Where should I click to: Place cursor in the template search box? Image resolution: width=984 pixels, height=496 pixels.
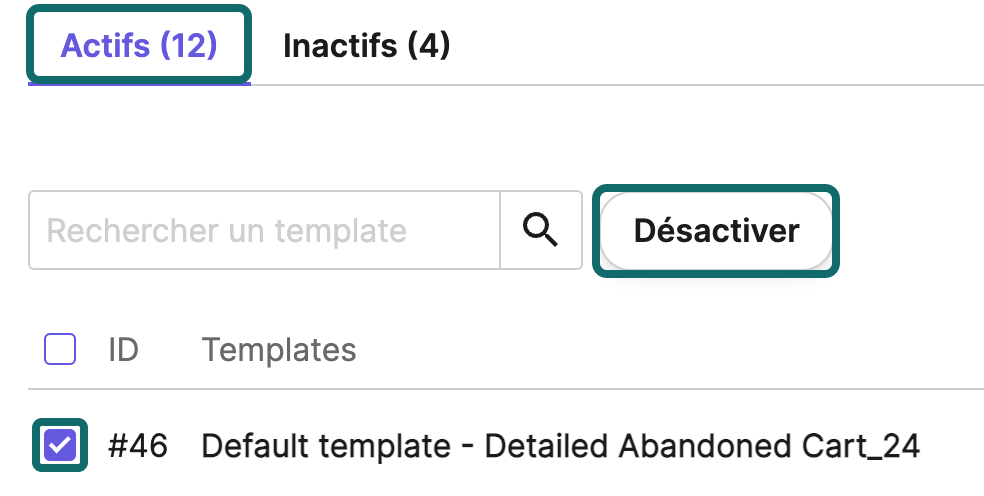coord(264,230)
